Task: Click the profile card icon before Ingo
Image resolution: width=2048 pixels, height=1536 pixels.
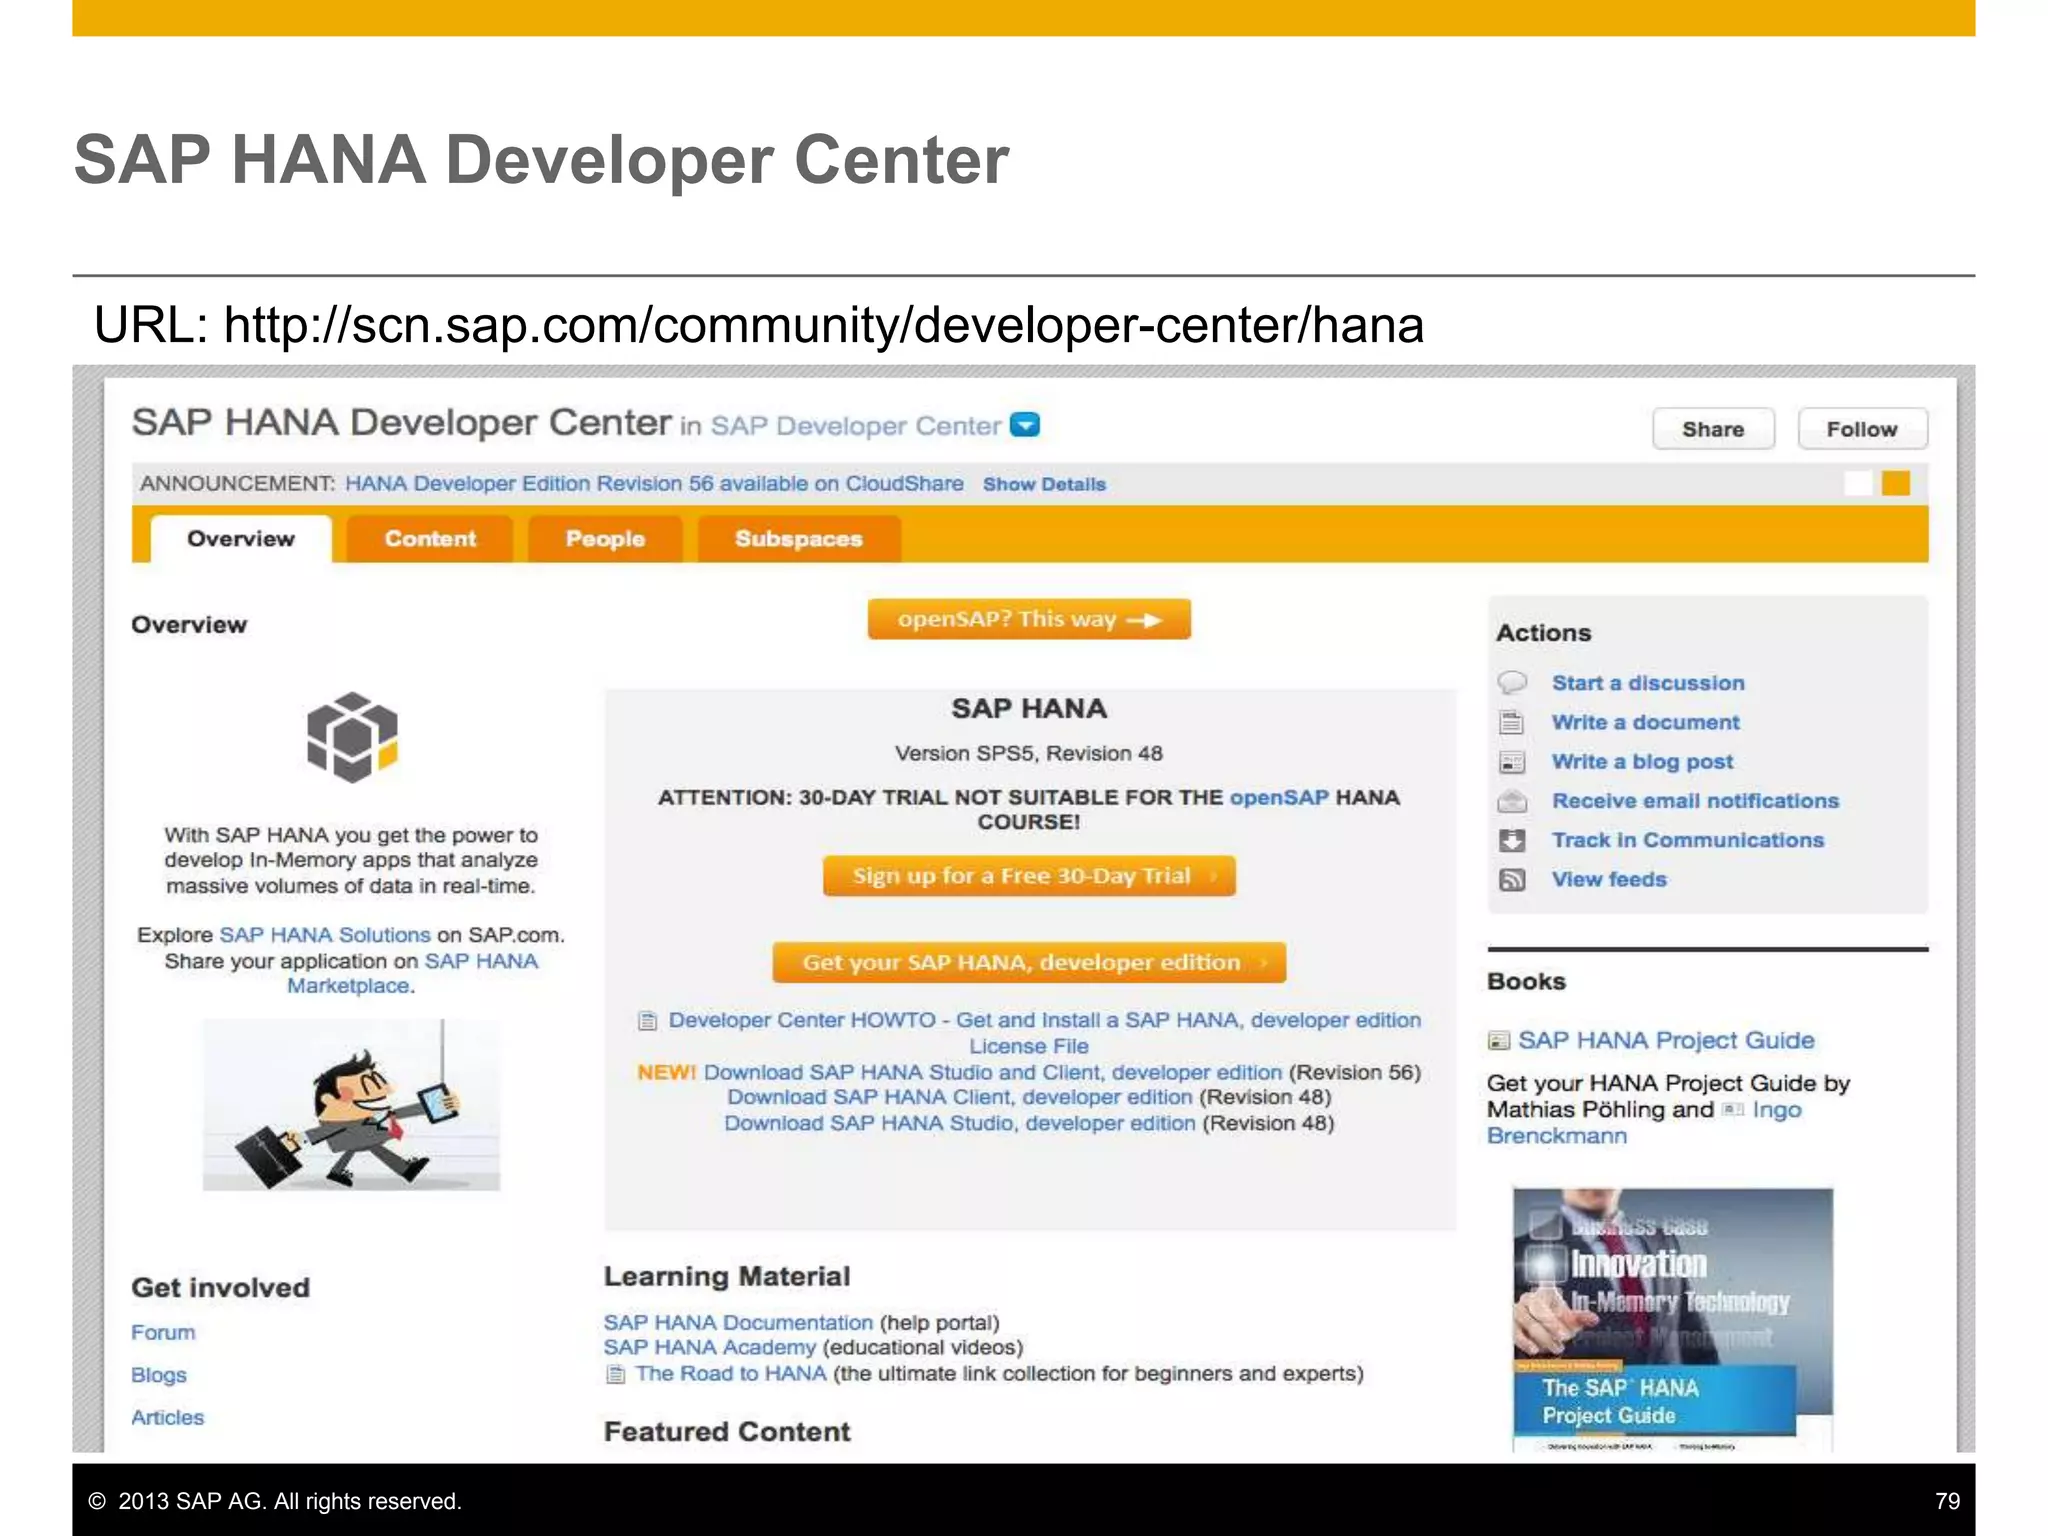Action: 1733,1110
